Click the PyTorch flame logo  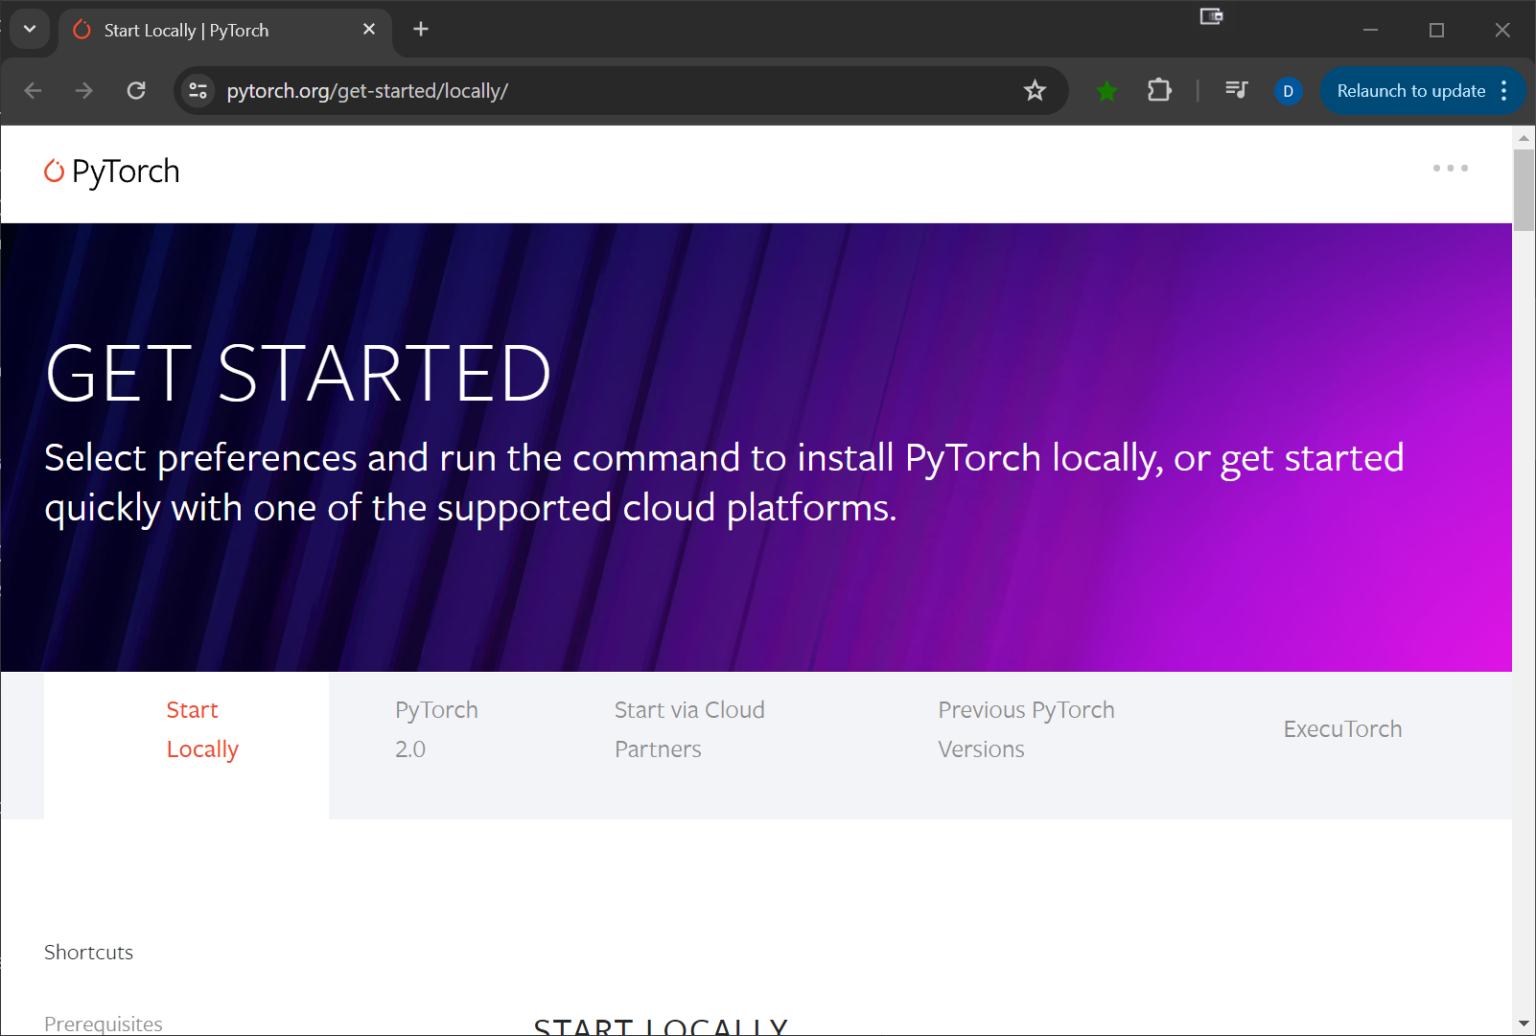click(x=54, y=172)
